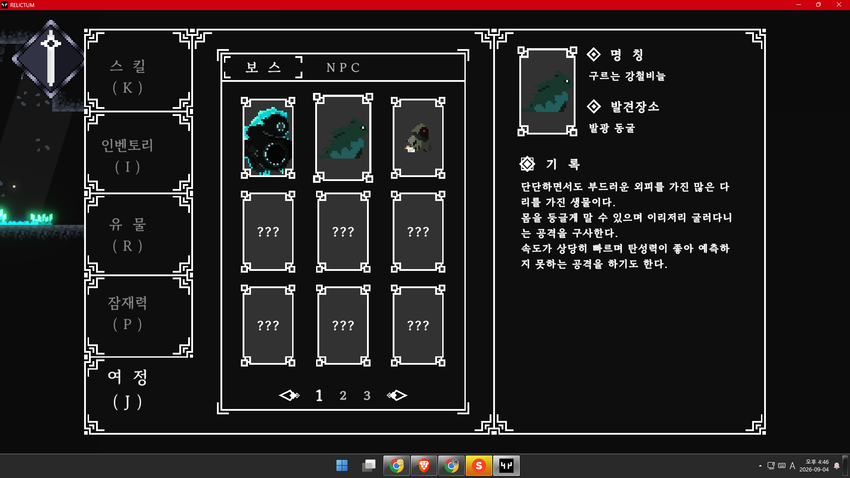Open the 유물 (R) menu tab
Viewport: 850px width, 478px height.
pyautogui.click(x=139, y=234)
